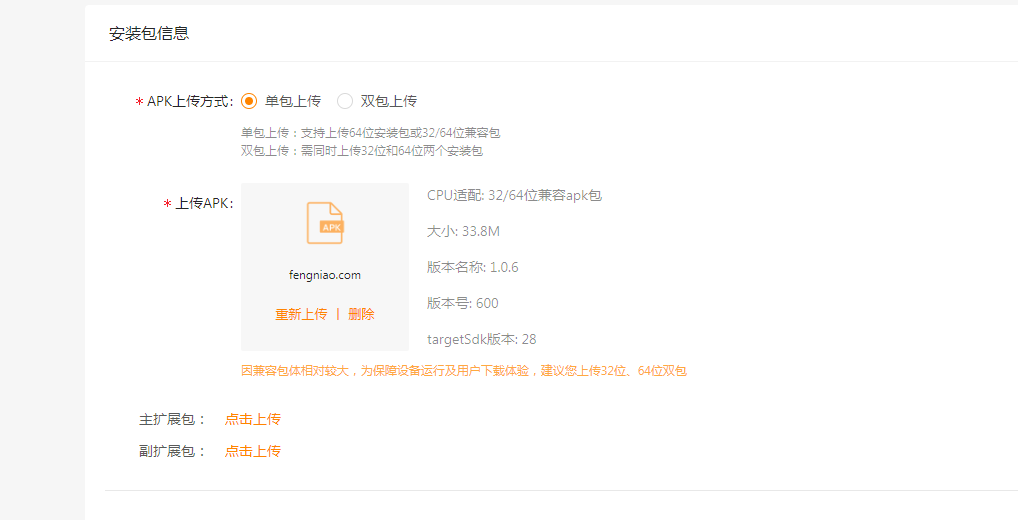Click the 版本名称: 1.0.6 value
The height and width of the screenshot is (520, 1018).
473,267
